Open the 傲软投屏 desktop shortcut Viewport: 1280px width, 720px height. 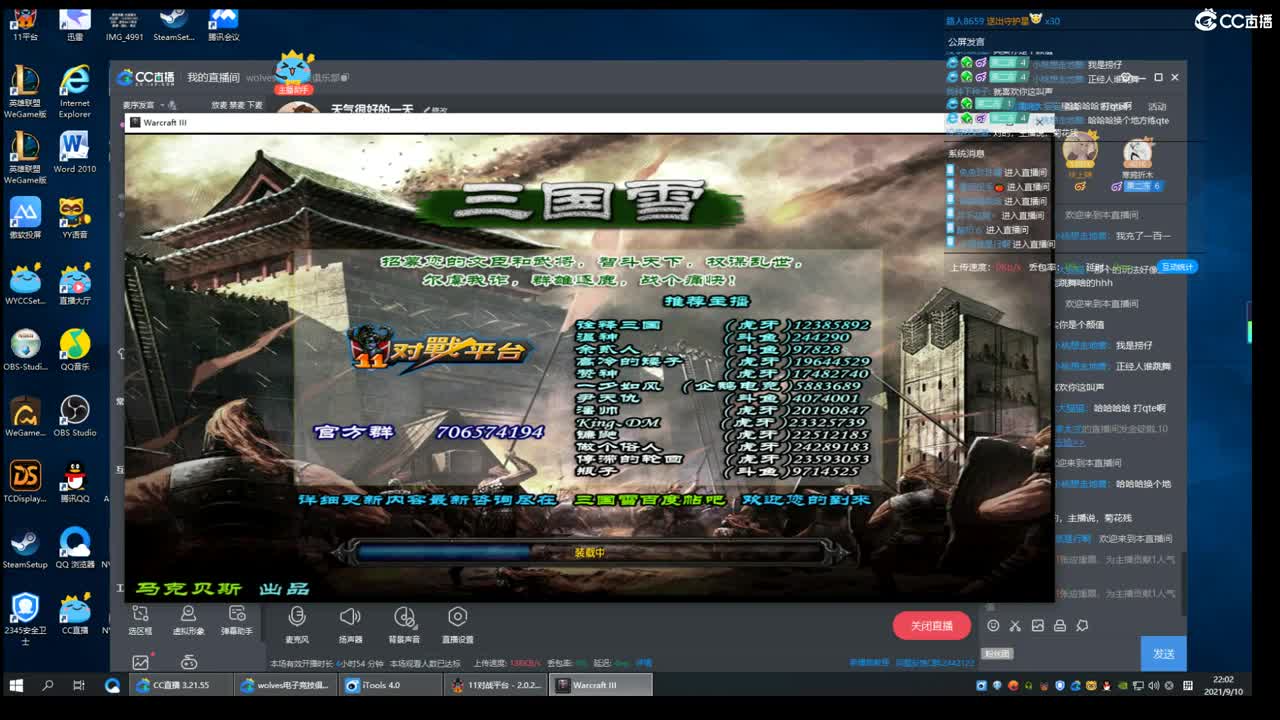tap(25, 218)
